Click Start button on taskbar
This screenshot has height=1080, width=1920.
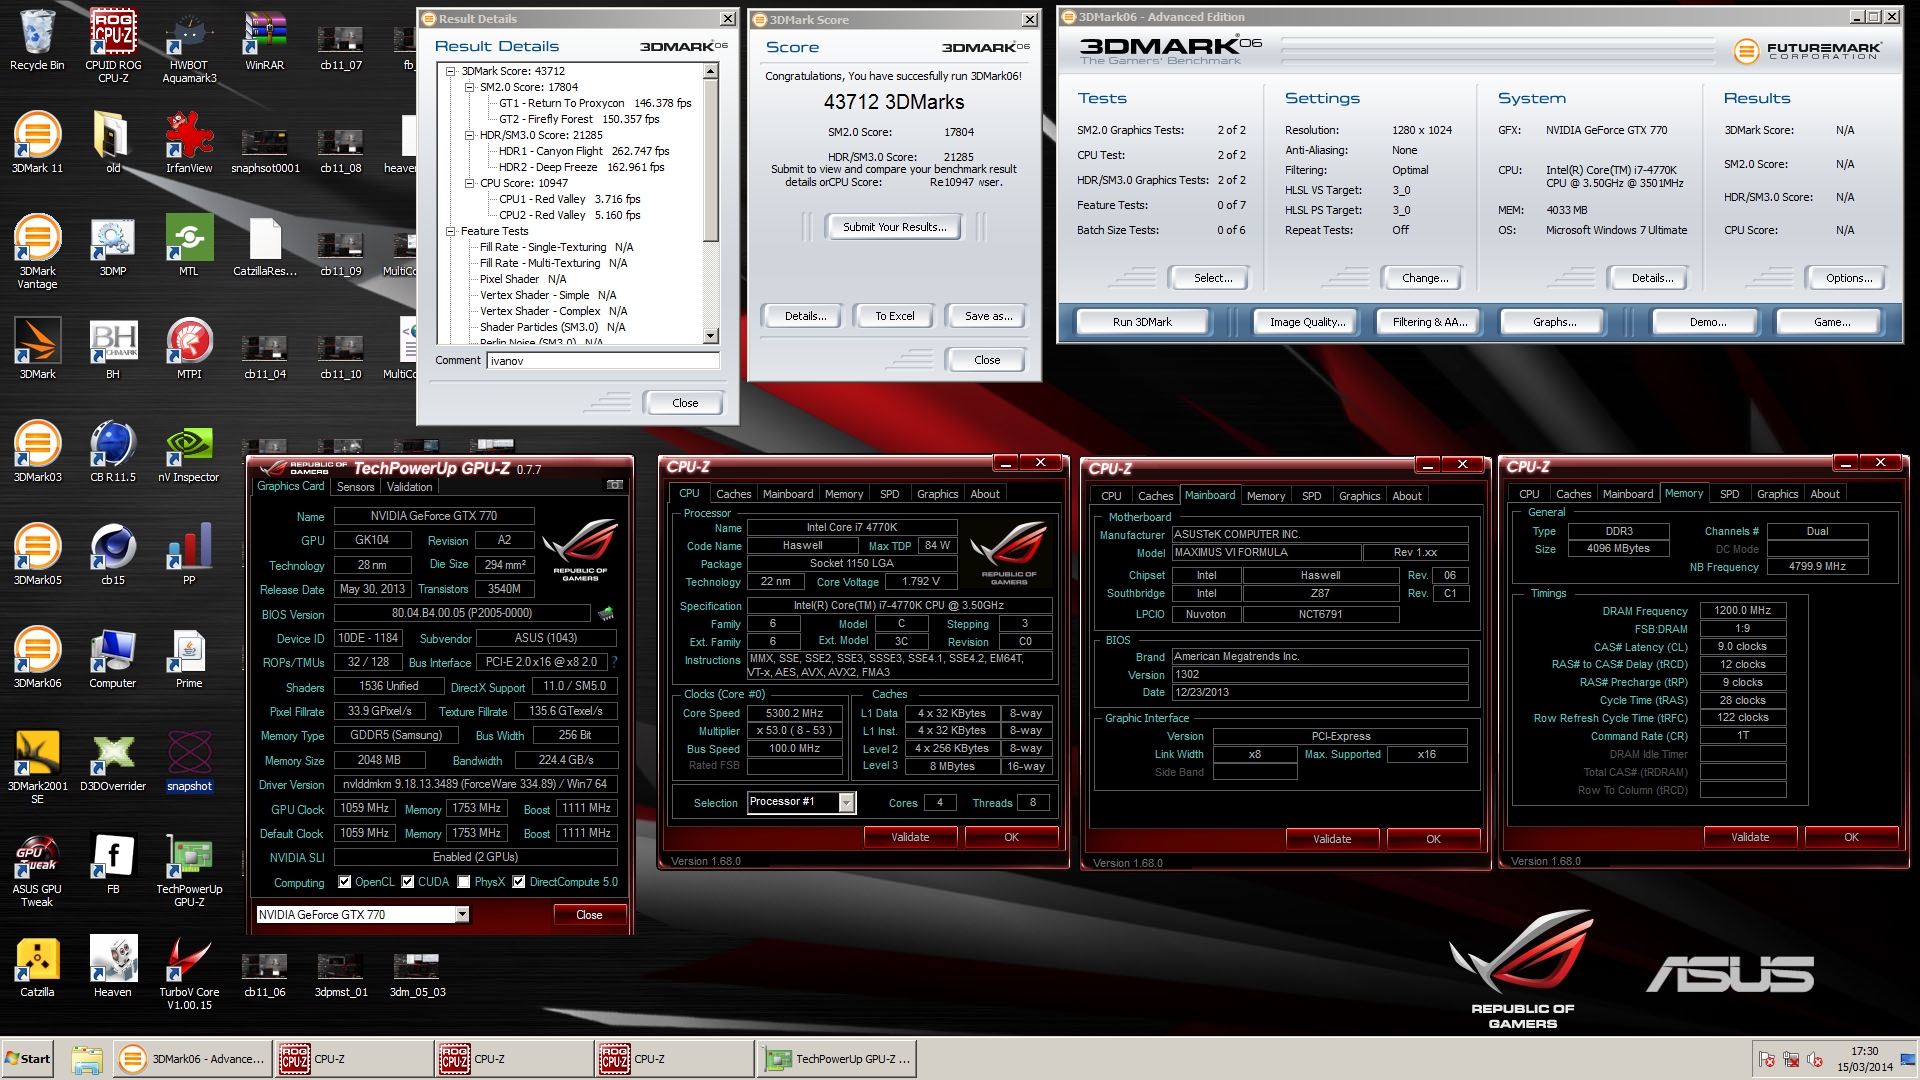pyautogui.click(x=28, y=1059)
